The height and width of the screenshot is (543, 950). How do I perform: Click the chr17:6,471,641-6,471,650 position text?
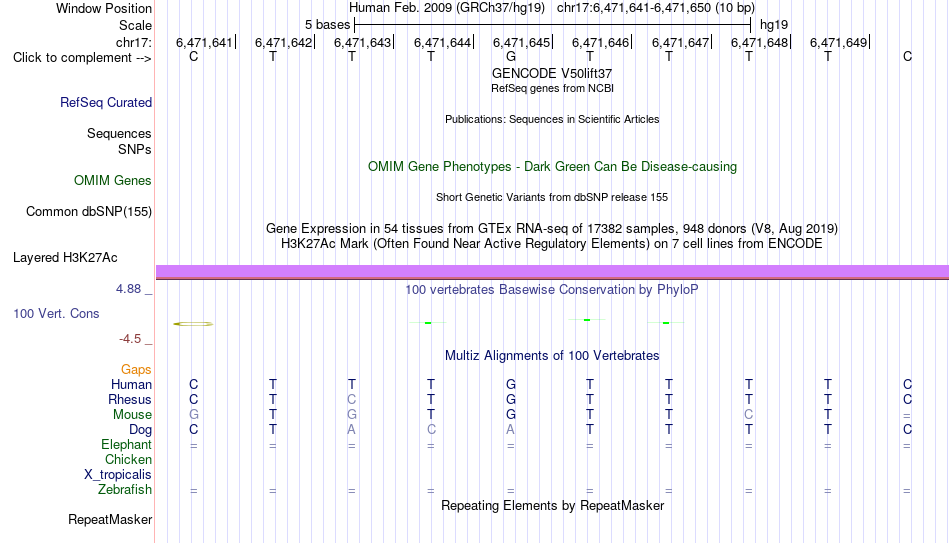(656, 8)
